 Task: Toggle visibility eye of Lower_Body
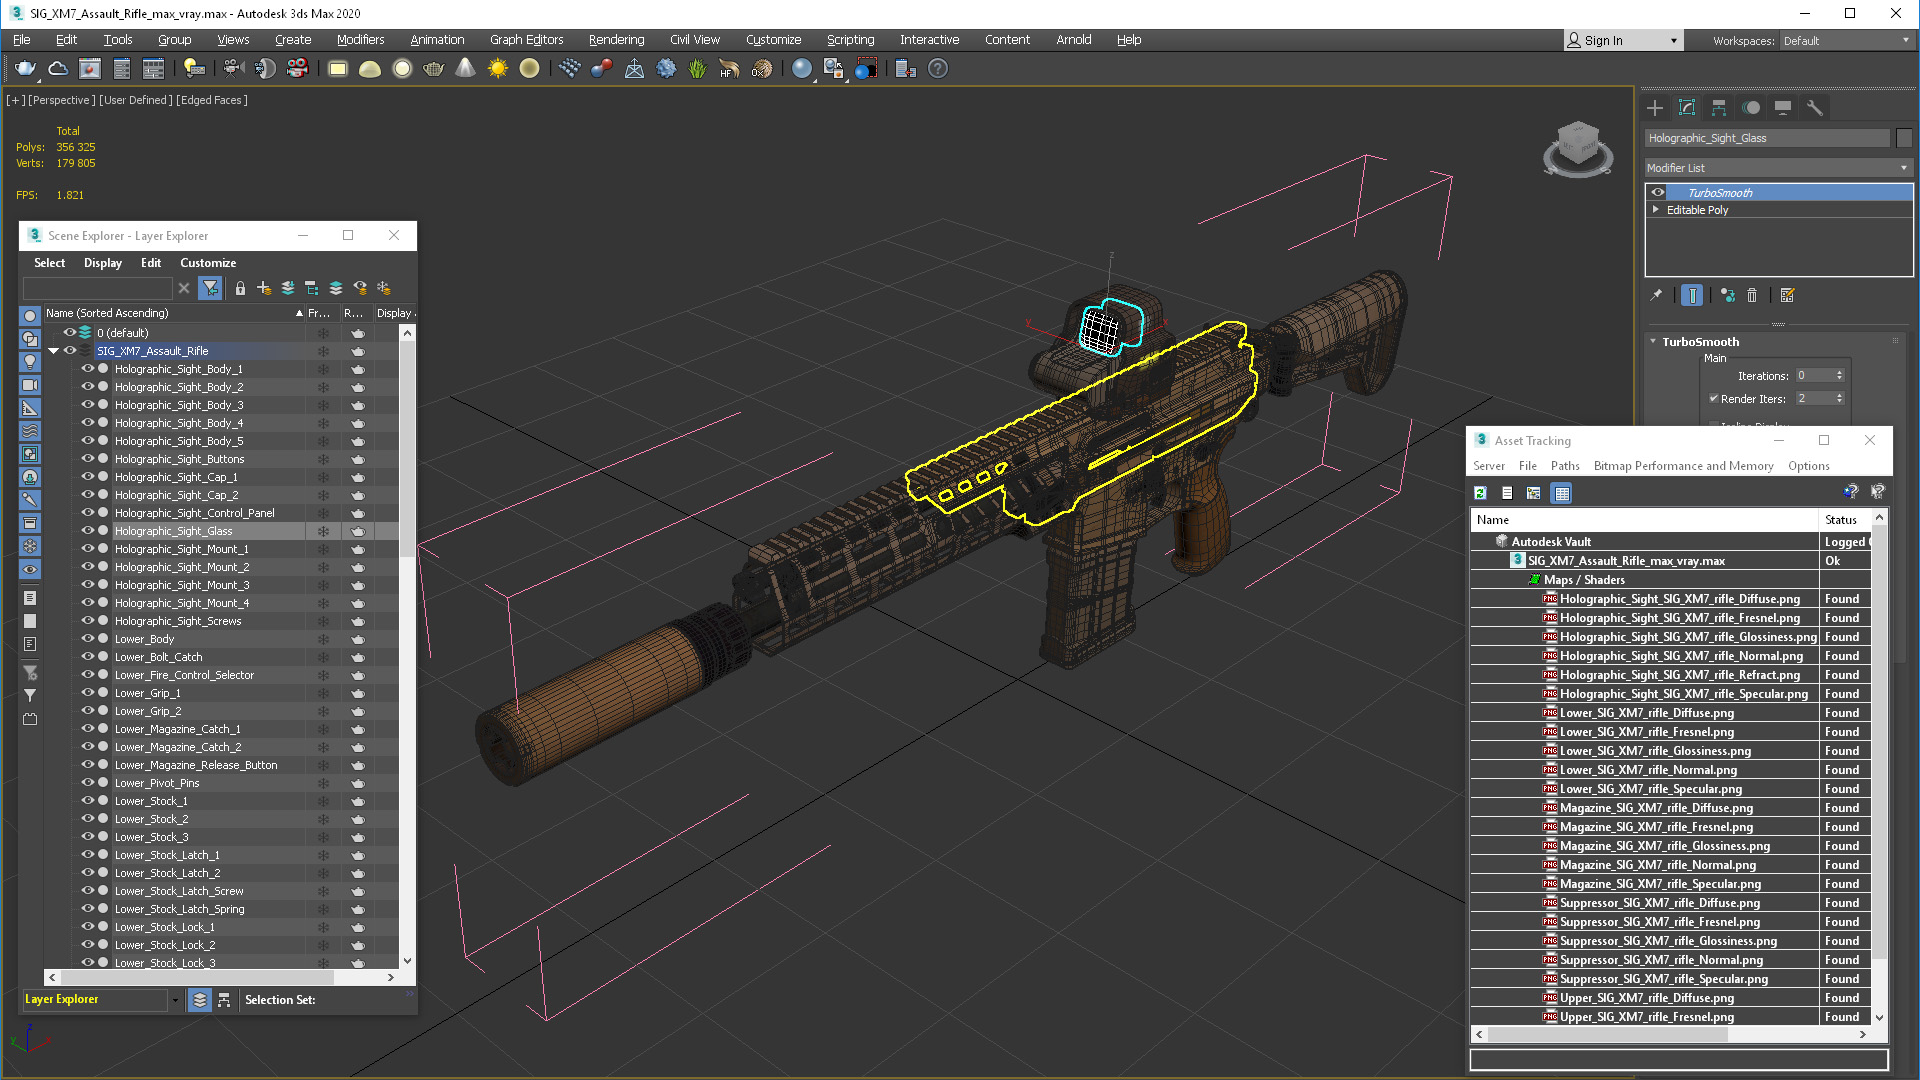coord(87,639)
